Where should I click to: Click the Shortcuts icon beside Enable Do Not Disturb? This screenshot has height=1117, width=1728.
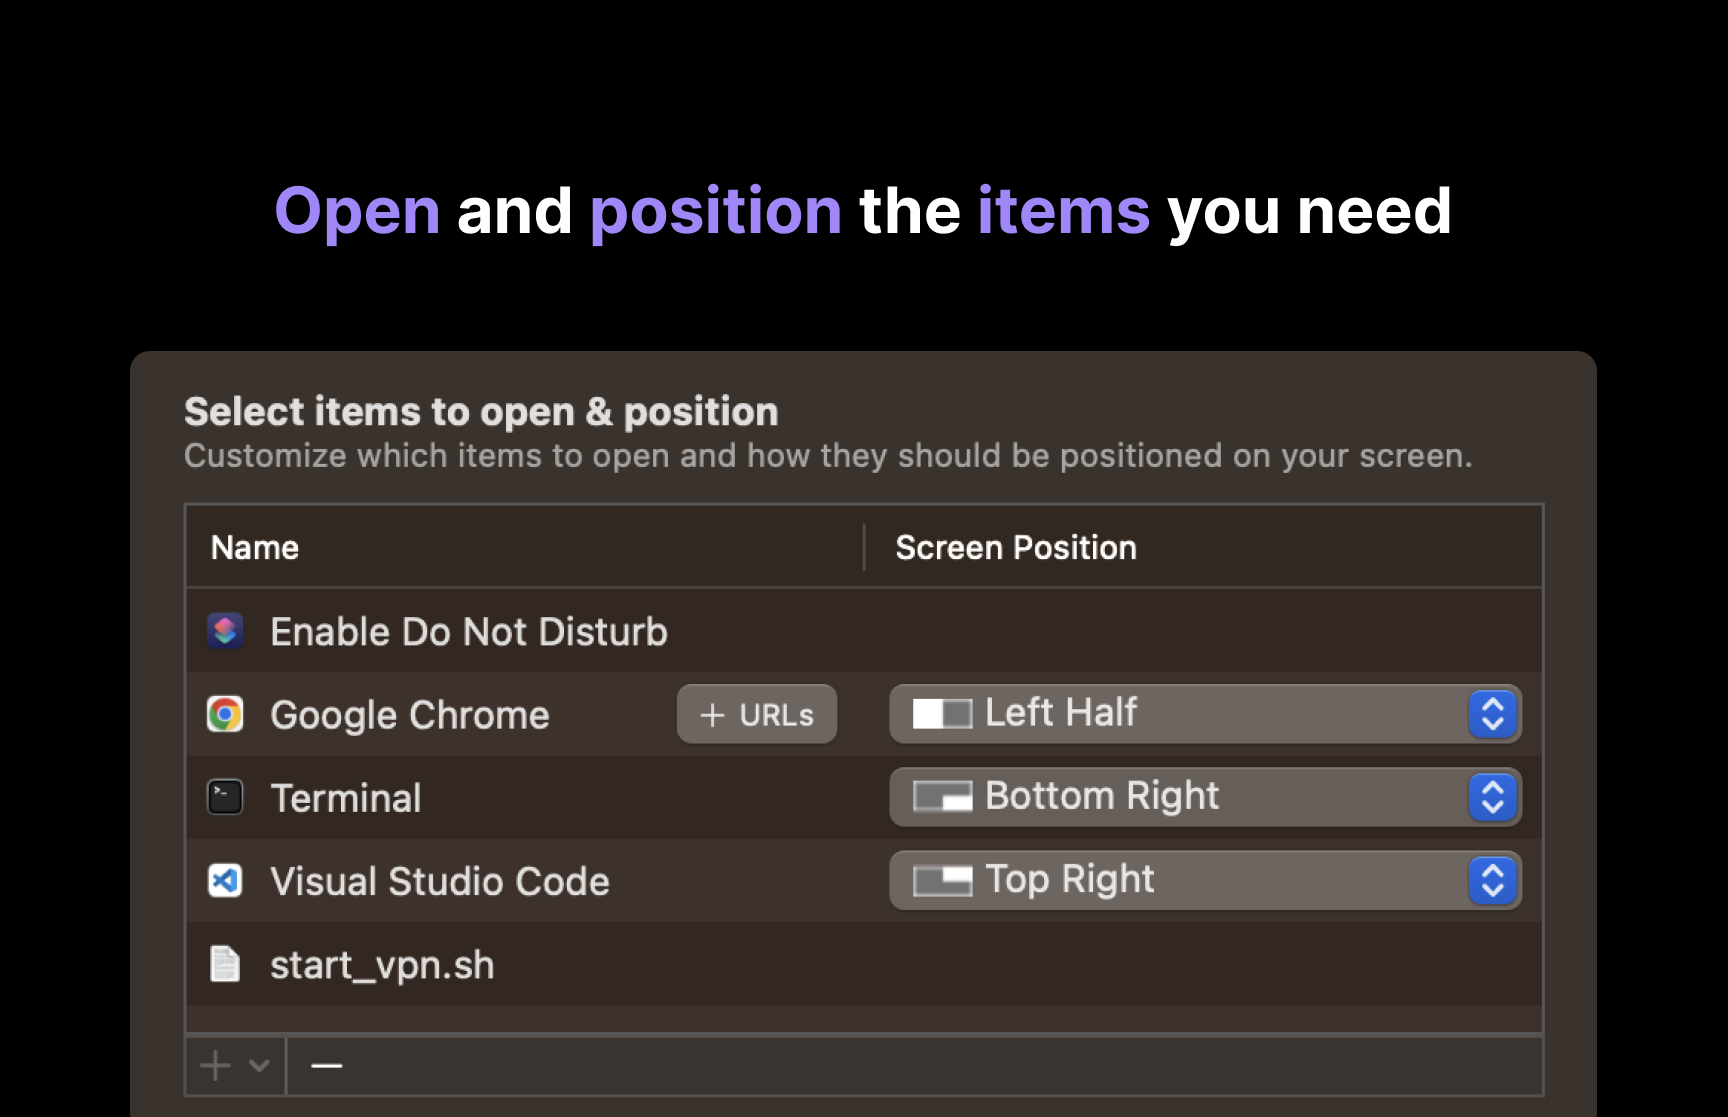point(225,631)
